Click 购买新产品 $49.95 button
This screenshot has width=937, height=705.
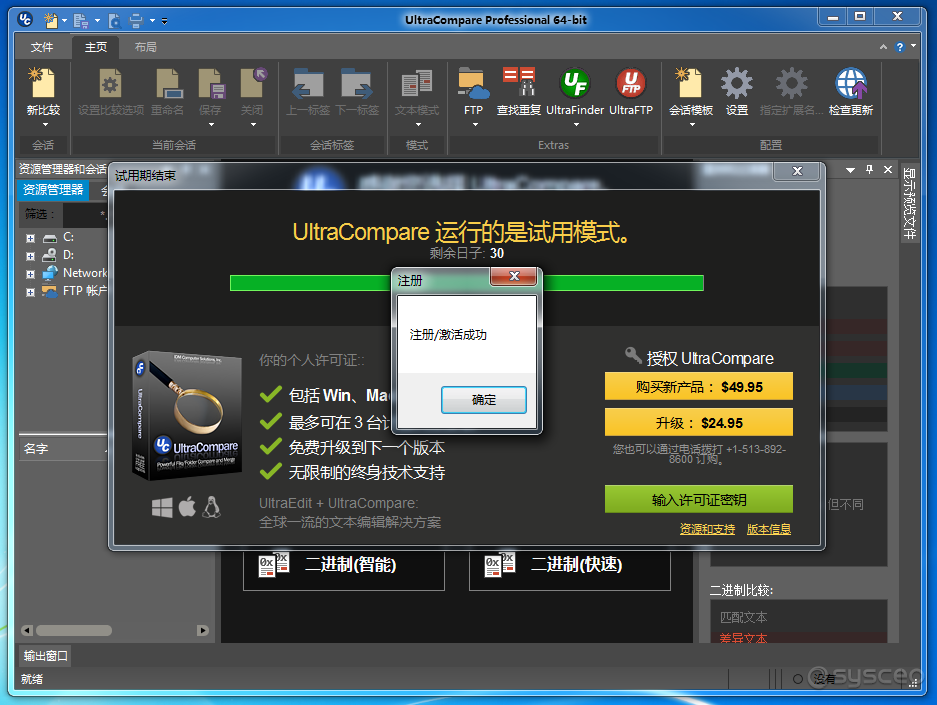pos(699,387)
